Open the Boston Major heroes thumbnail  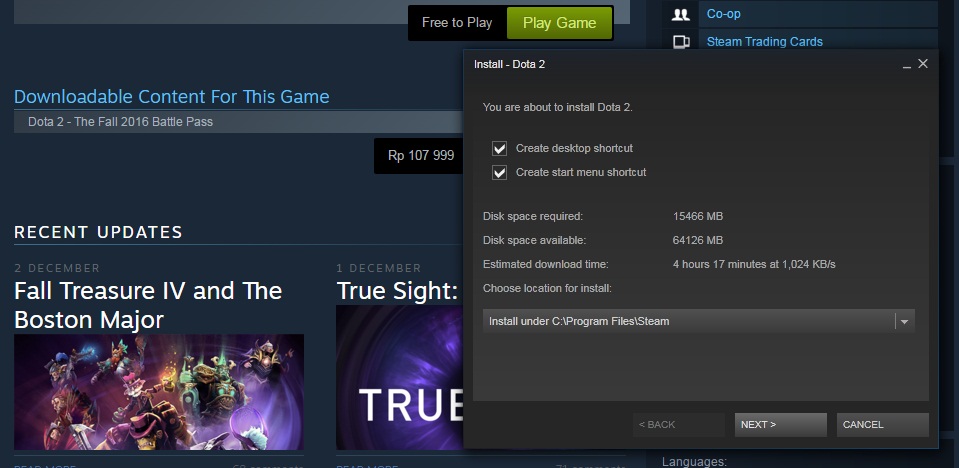click(159, 392)
